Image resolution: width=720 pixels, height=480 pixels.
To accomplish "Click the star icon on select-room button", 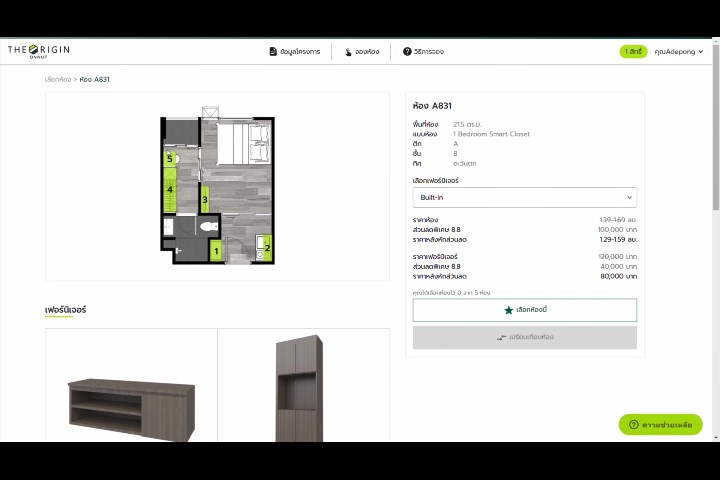I will point(508,310).
